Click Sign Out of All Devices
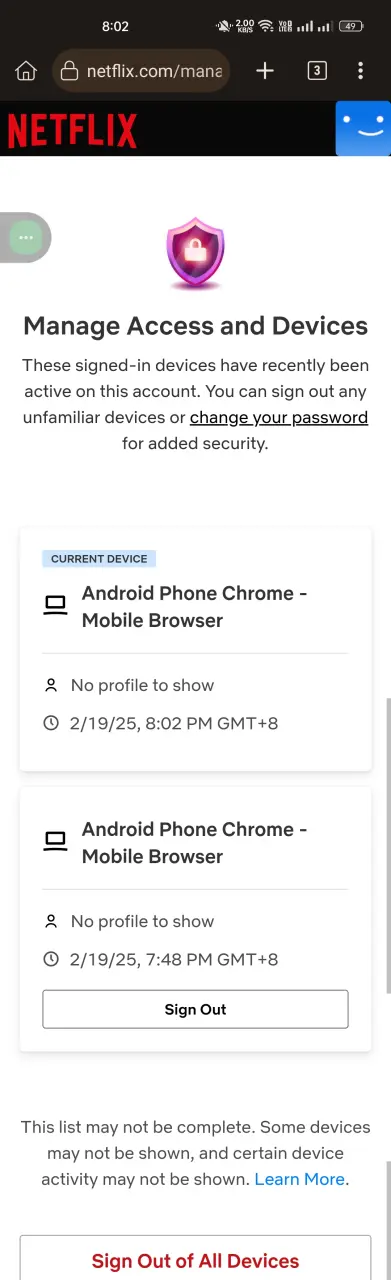Image resolution: width=391 pixels, height=1280 pixels. pos(195,1260)
